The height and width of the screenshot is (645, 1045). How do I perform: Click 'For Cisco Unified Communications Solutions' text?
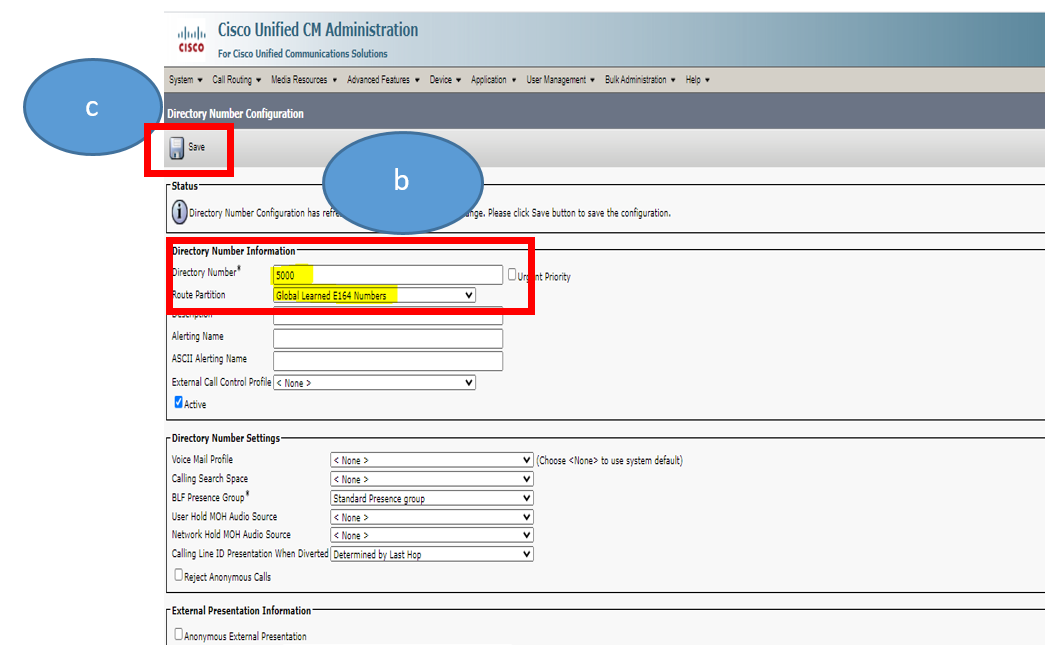tap(303, 54)
